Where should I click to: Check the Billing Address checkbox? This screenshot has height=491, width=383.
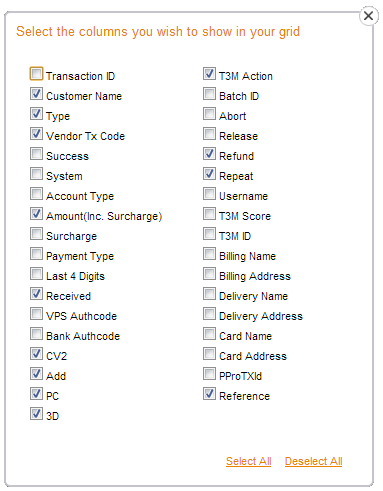click(209, 274)
